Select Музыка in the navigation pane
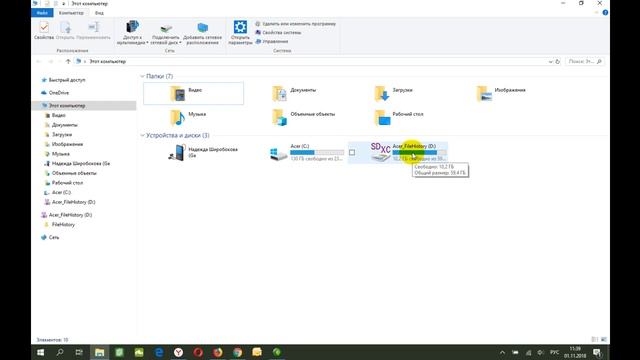Screen dimensions: 640x360 pyautogui.click(x=60, y=154)
